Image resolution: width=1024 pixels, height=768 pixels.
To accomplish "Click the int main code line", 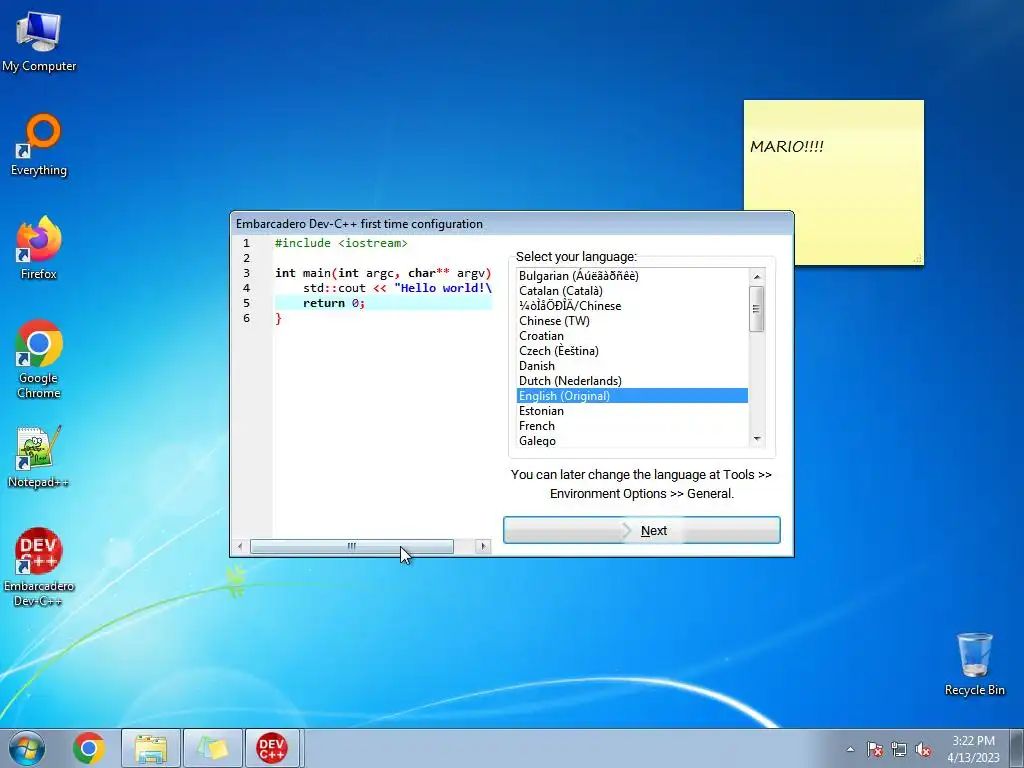I will pos(383,273).
